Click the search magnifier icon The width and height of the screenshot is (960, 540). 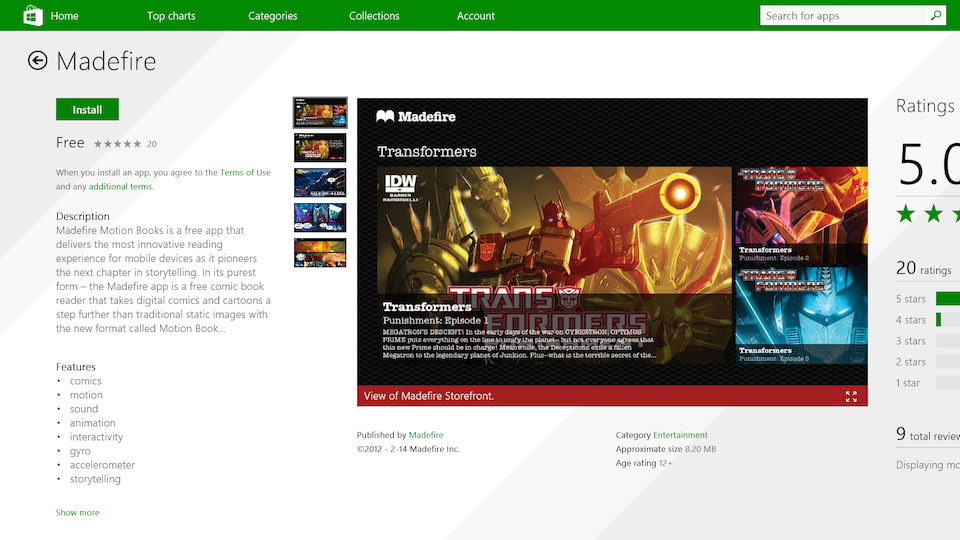point(936,16)
